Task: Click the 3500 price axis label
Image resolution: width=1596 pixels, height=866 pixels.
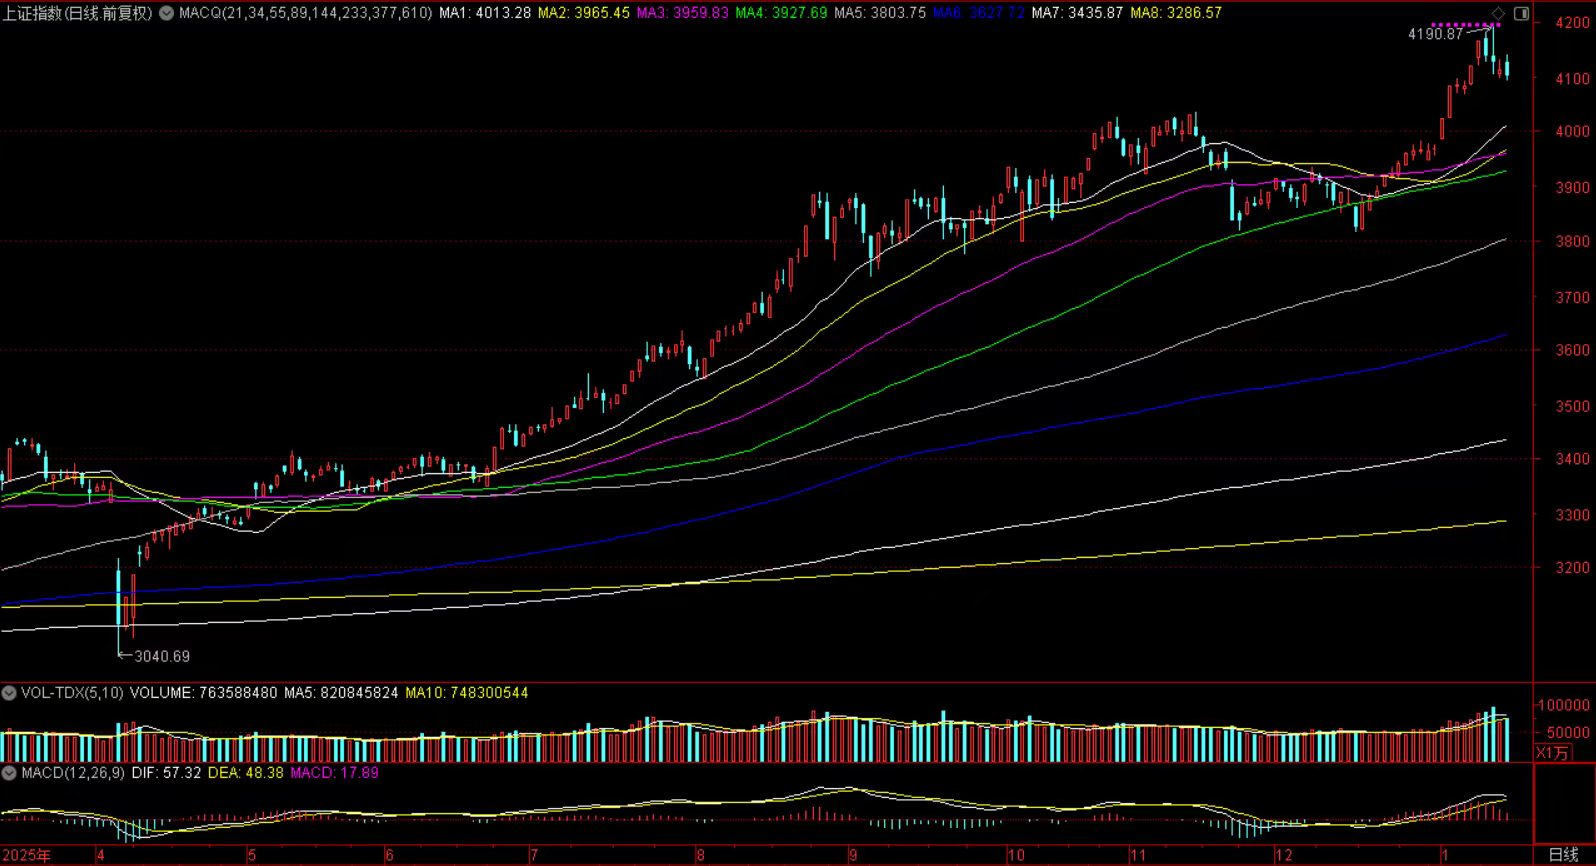Action: (x=1573, y=406)
